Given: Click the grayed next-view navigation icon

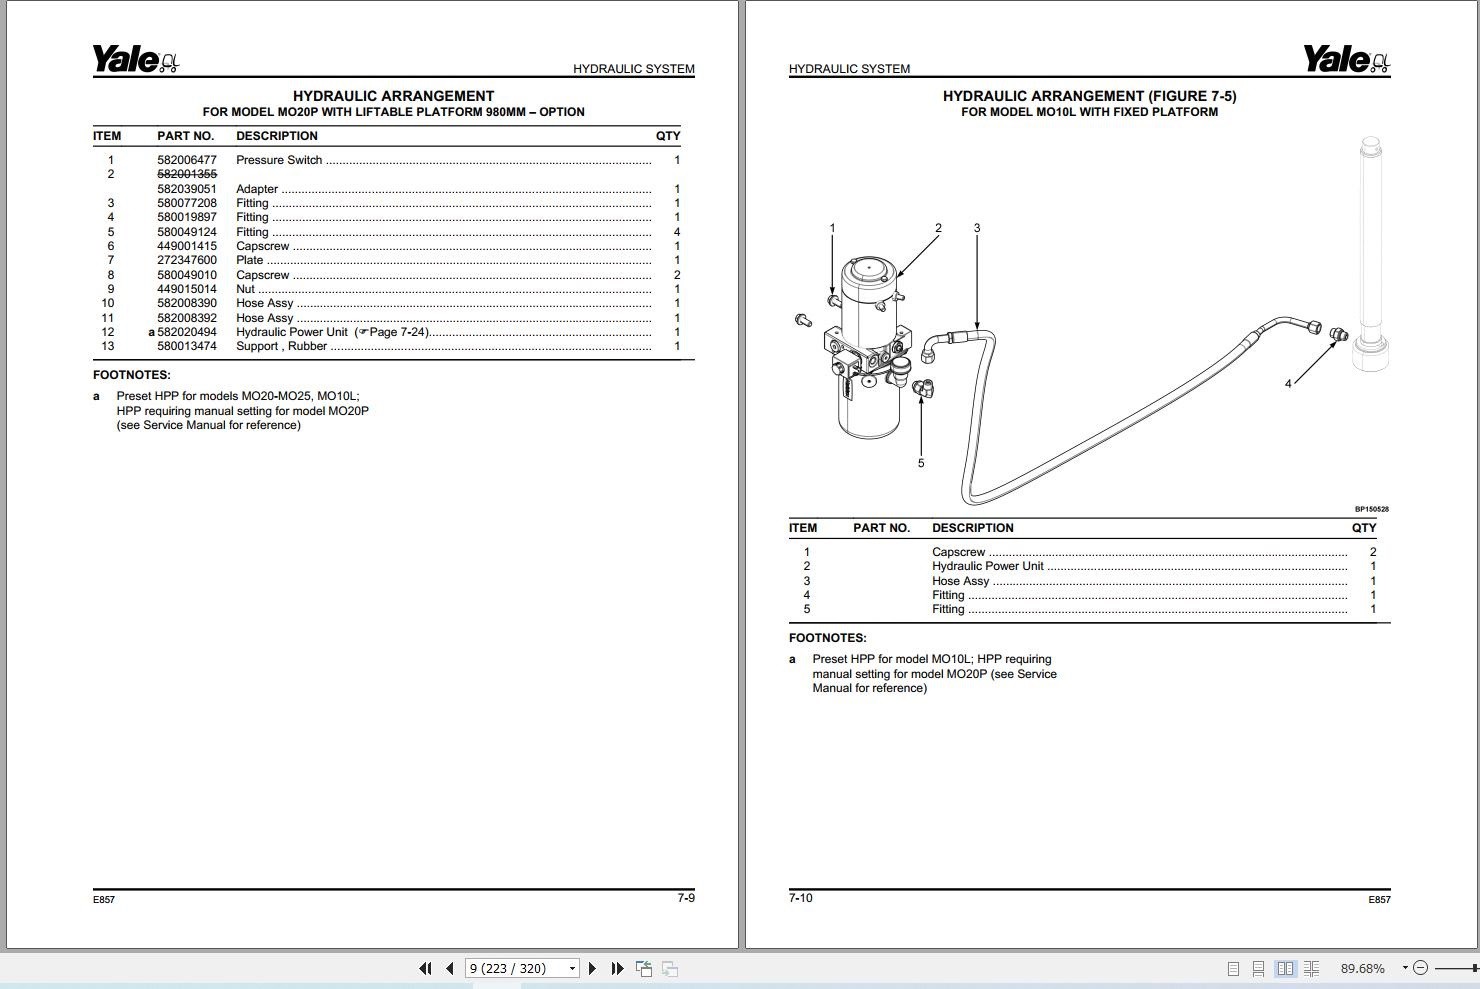Looking at the screenshot, I should click(x=668, y=968).
